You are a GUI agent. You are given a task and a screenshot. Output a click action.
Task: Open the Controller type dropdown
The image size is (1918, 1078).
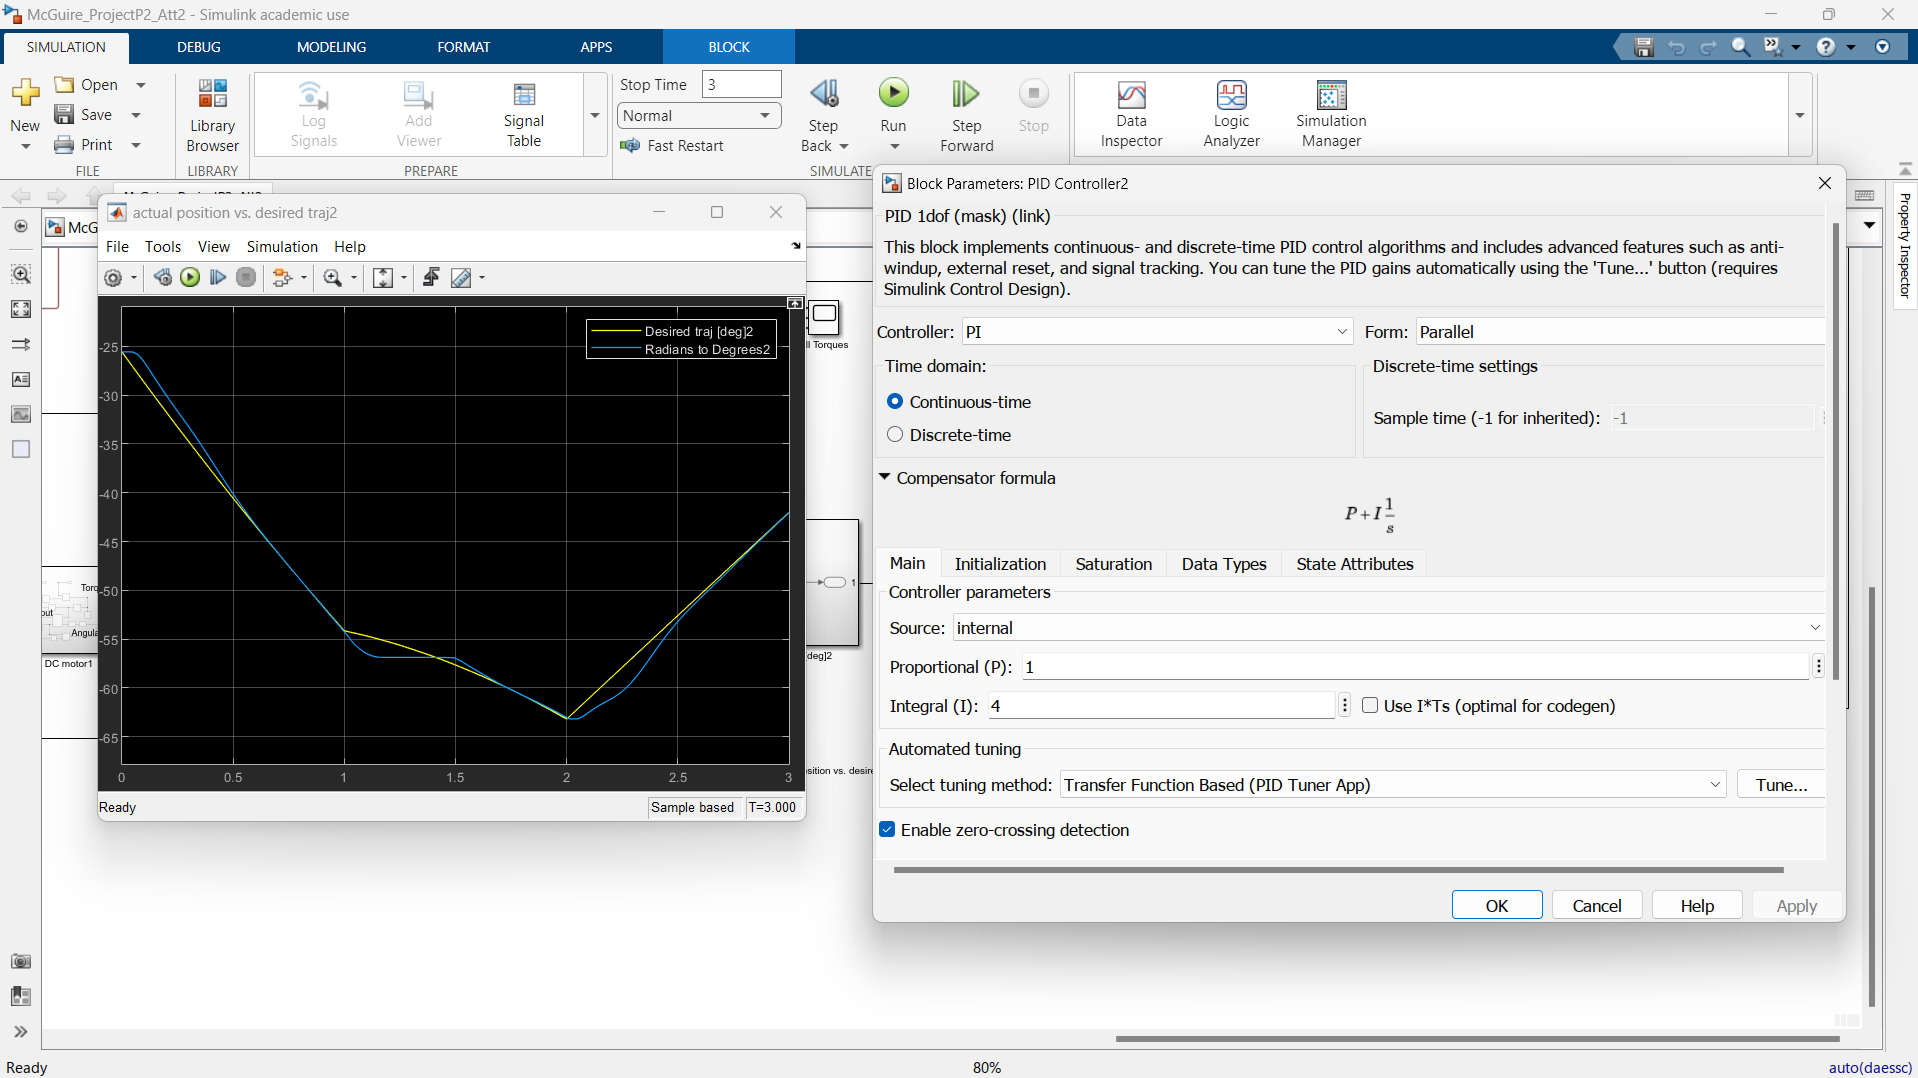(x=1157, y=332)
